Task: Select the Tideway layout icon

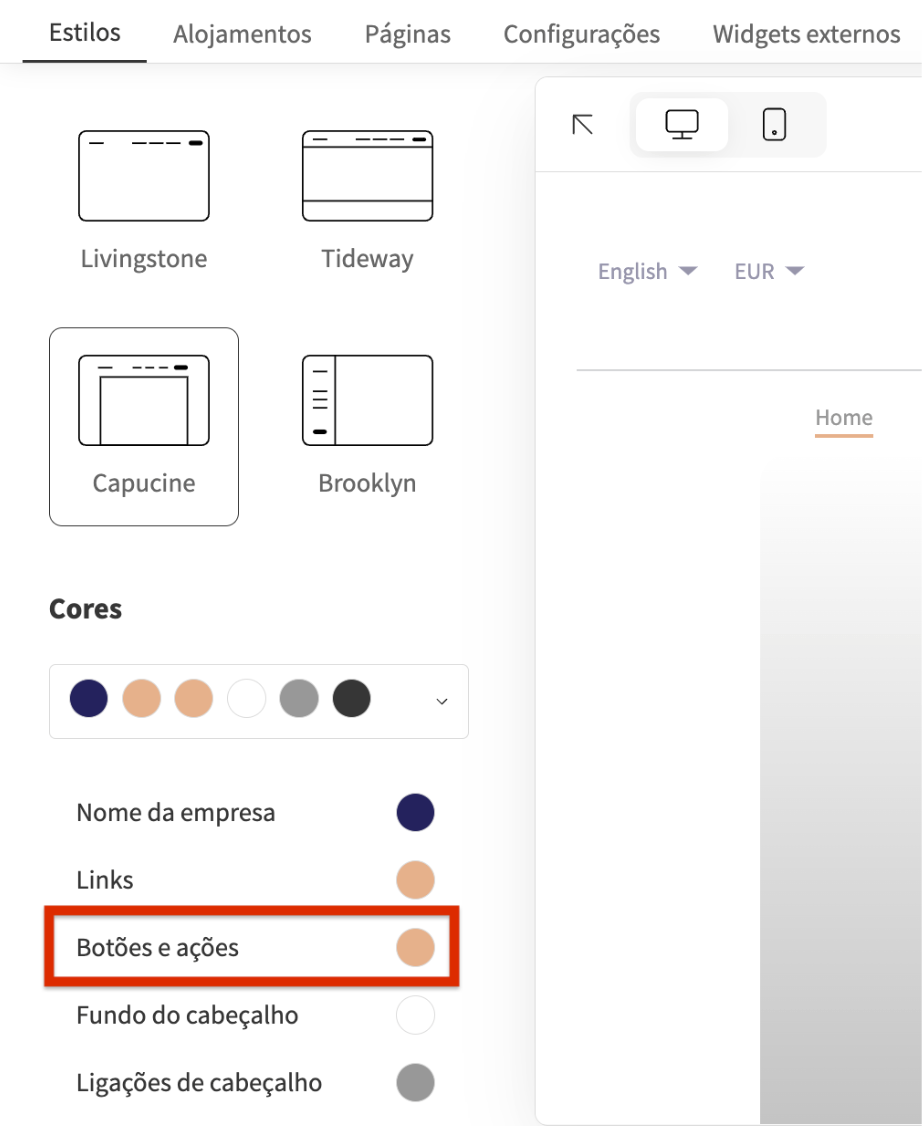Action: tap(367, 176)
